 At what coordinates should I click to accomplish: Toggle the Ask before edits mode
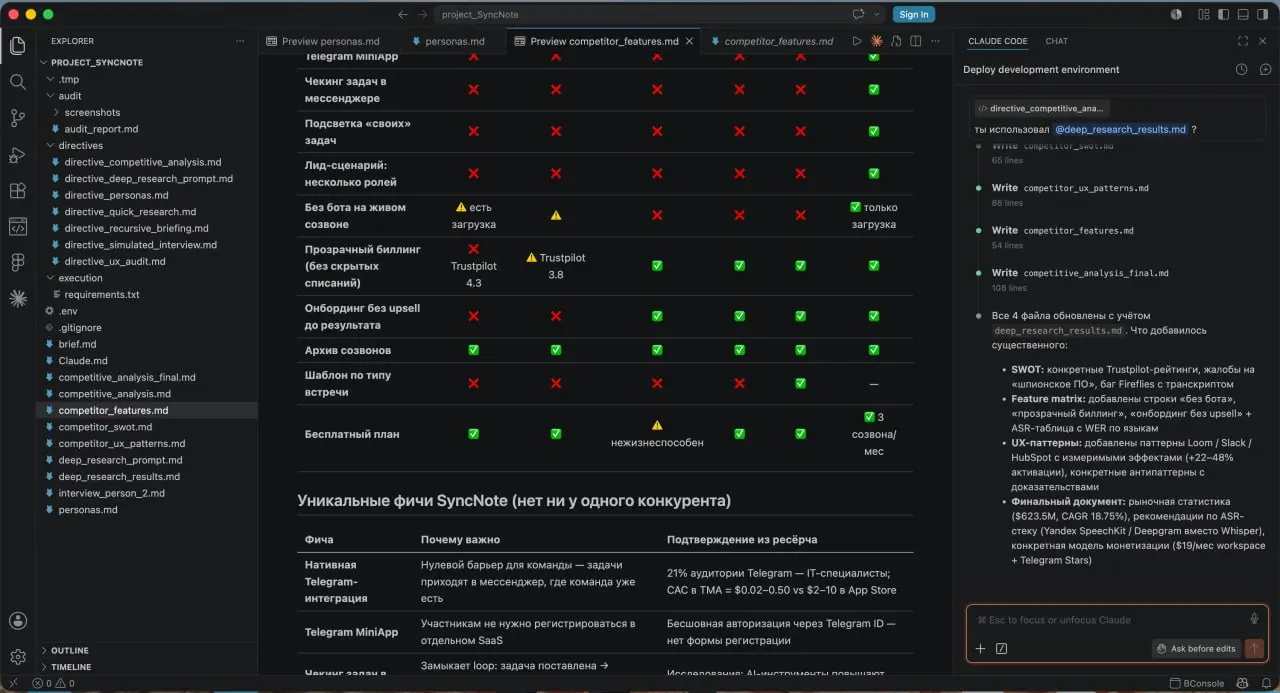(1196, 648)
